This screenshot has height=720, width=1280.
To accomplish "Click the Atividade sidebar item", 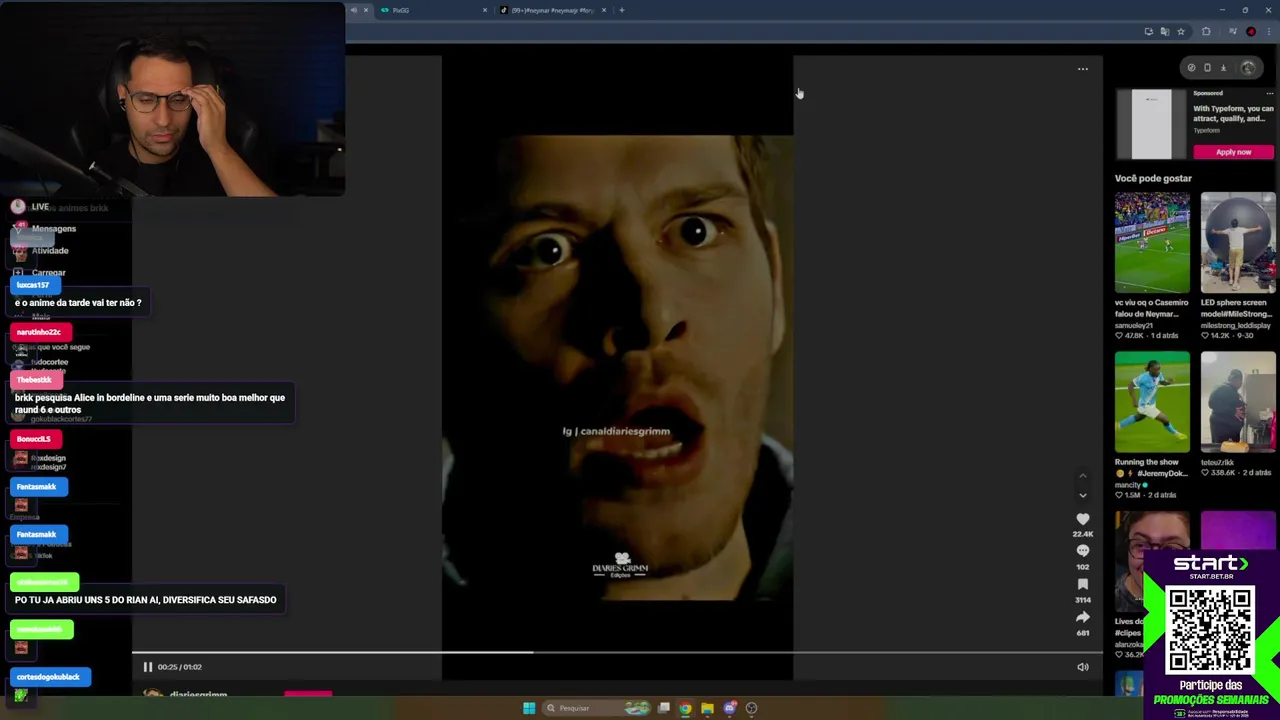I will coord(49,251).
